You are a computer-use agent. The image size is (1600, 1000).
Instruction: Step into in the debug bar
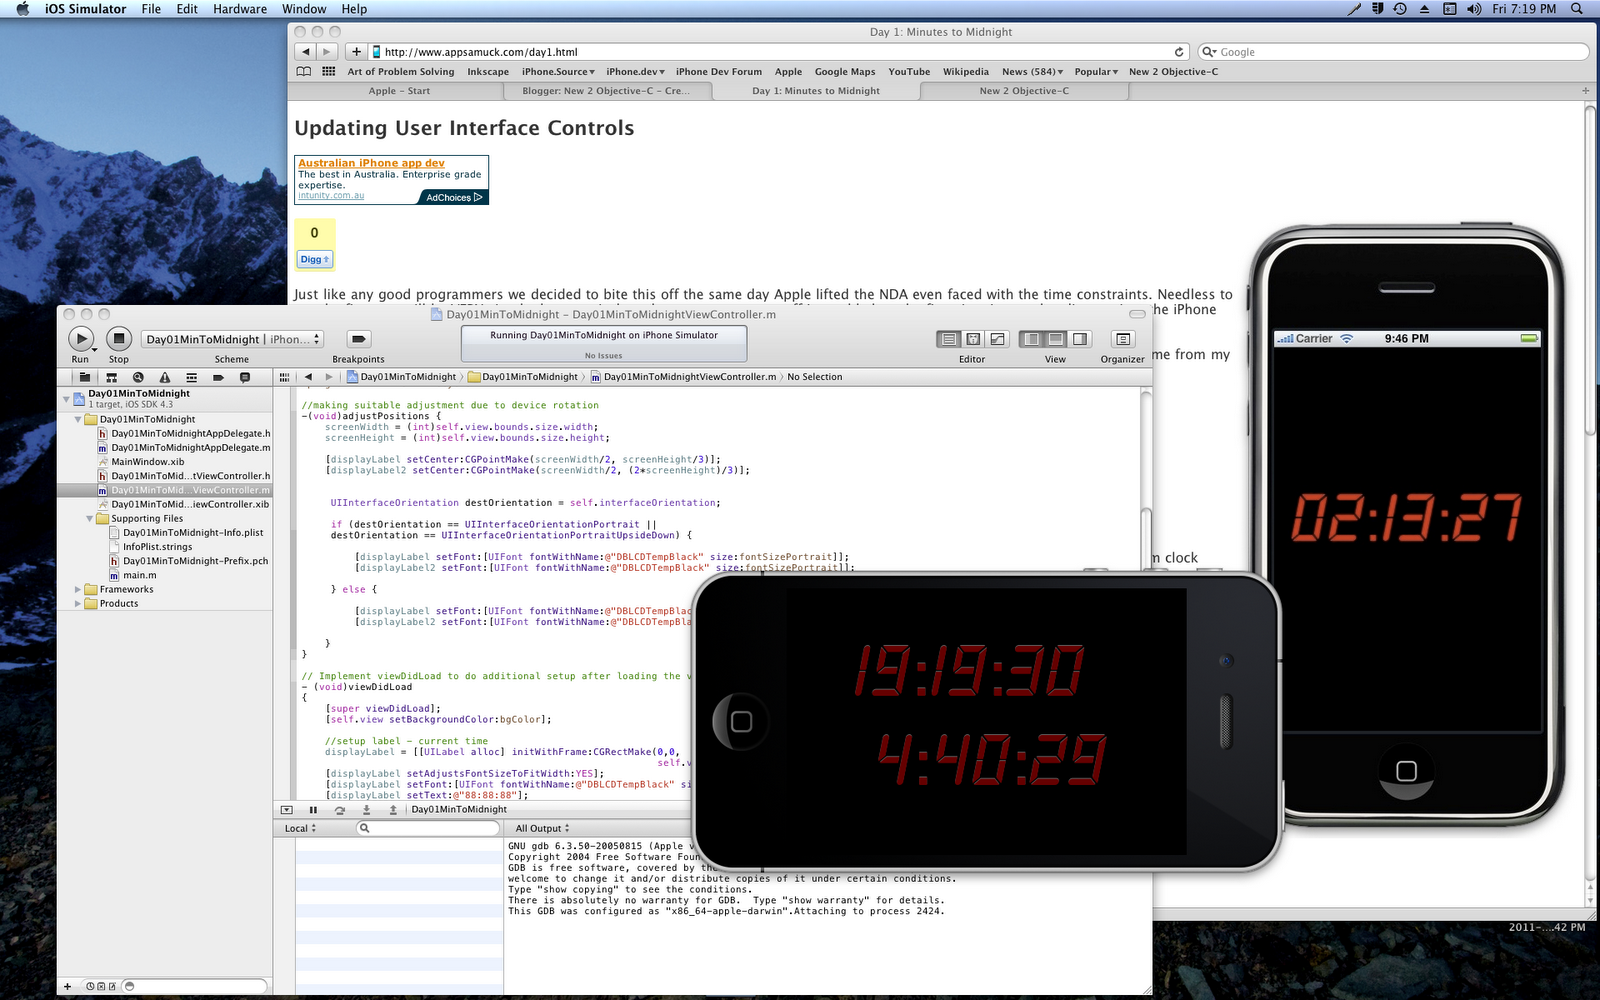click(x=366, y=810)
